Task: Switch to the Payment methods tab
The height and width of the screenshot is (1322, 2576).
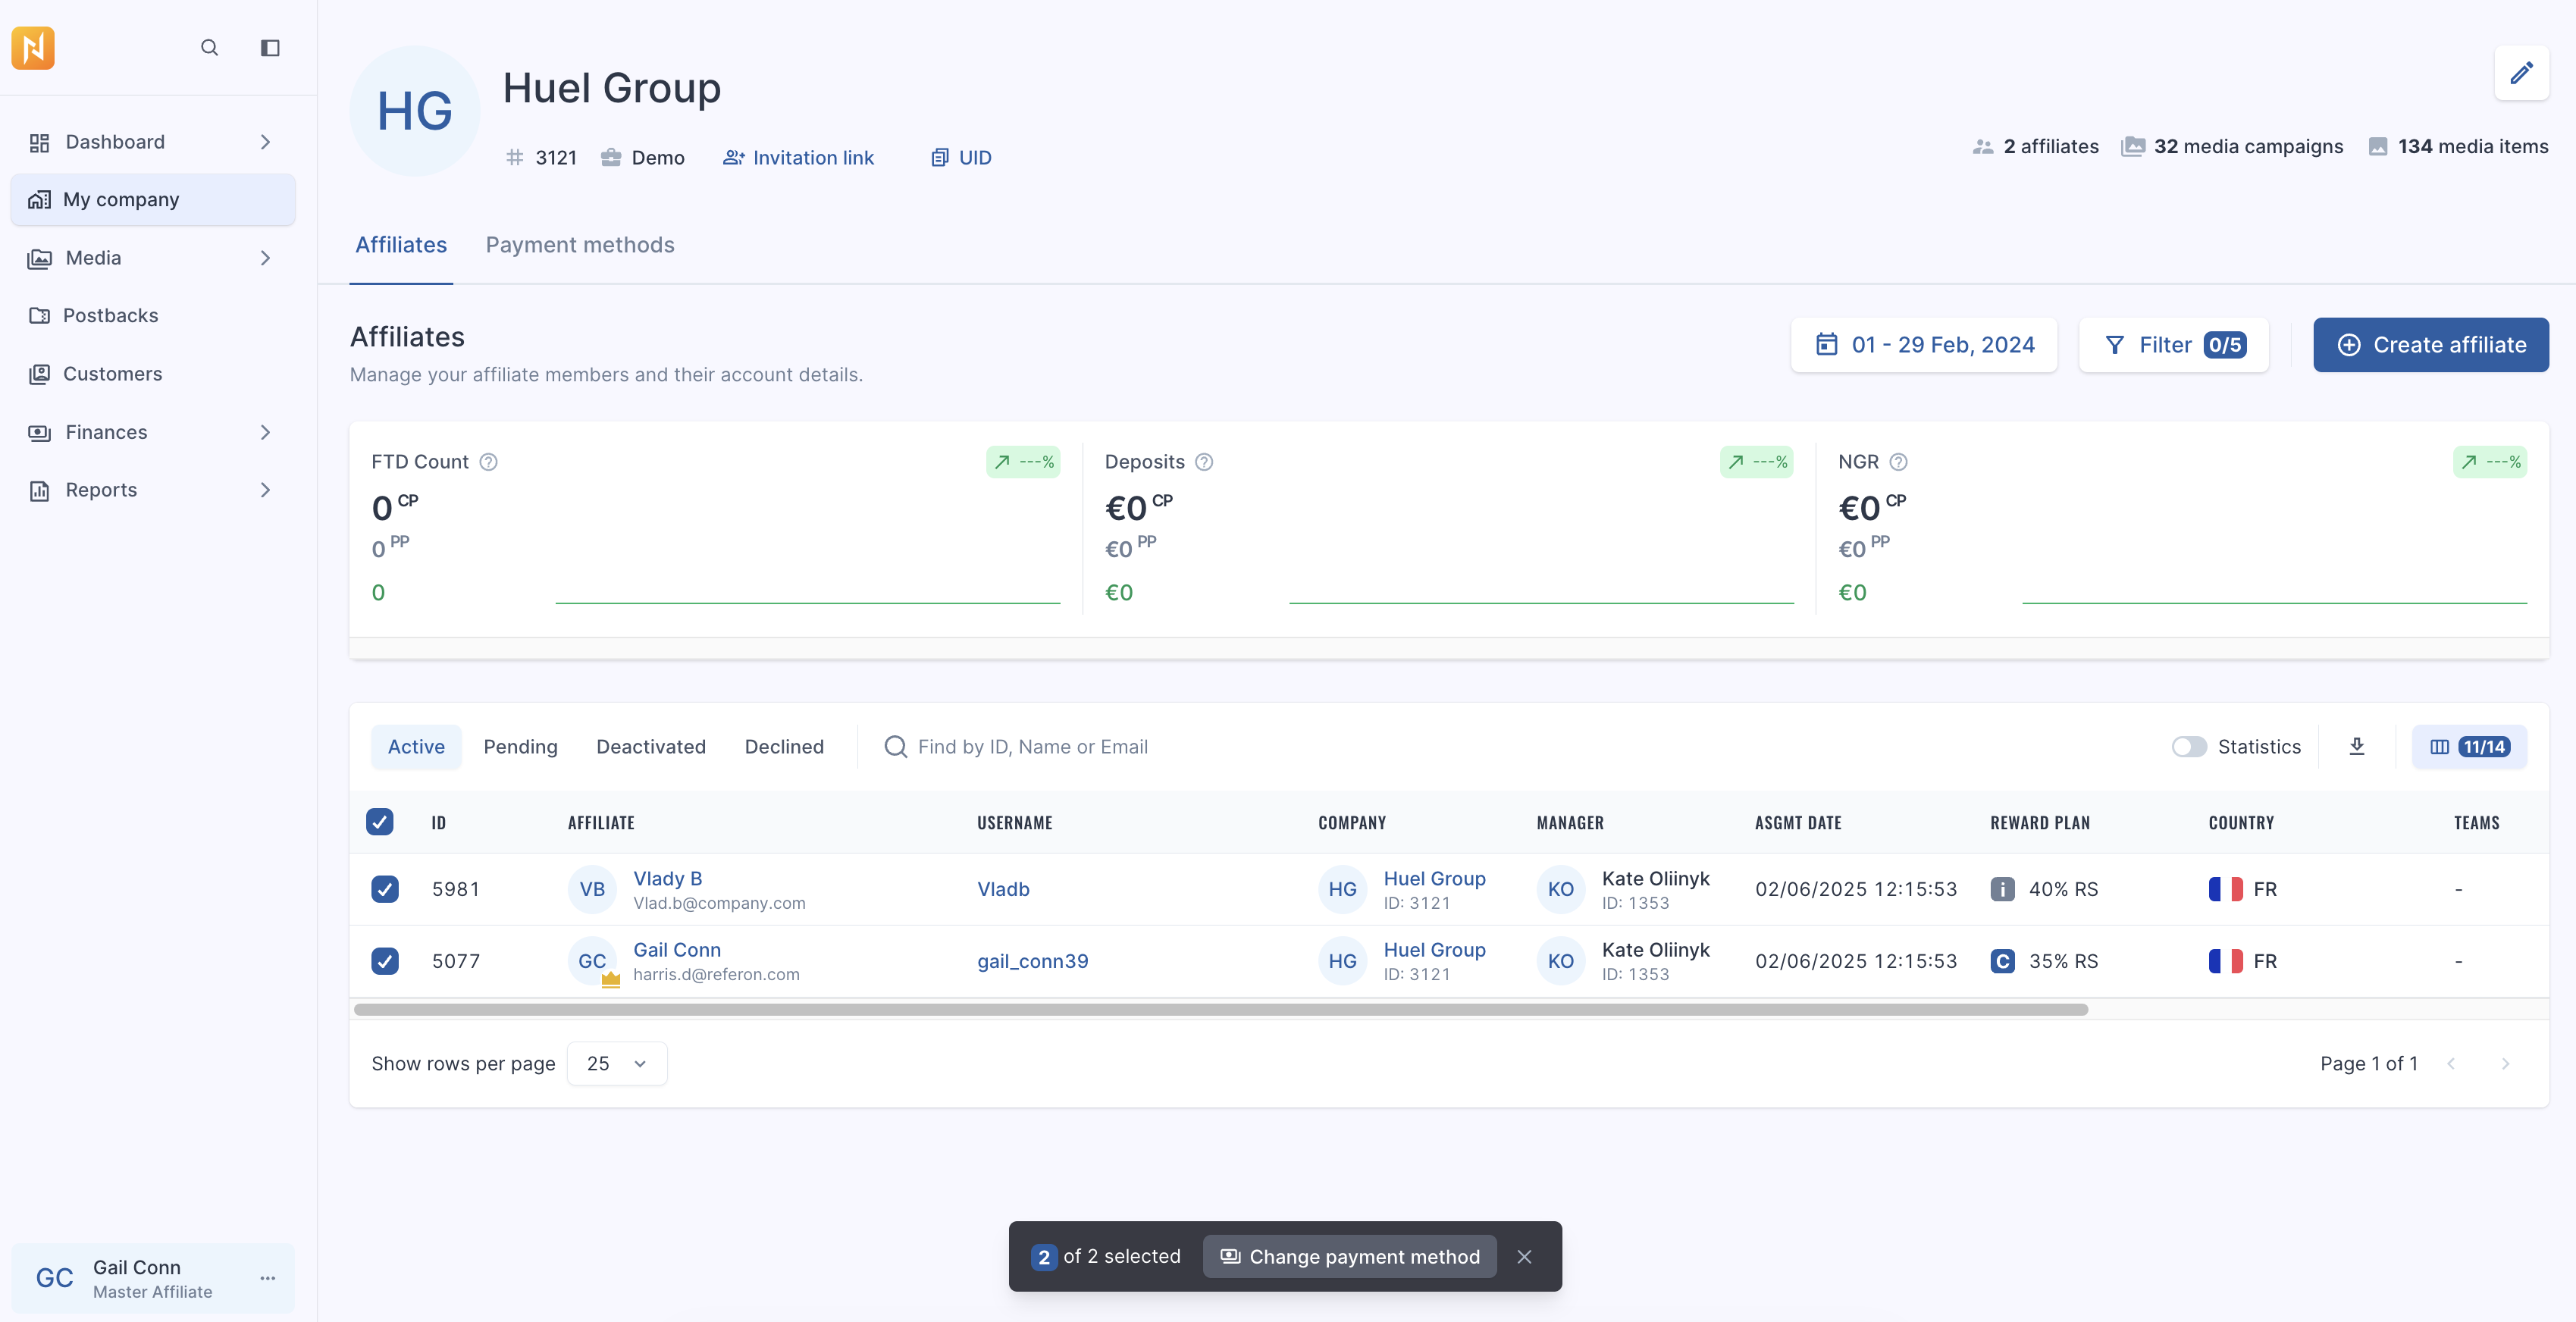Action: [580, 245]
